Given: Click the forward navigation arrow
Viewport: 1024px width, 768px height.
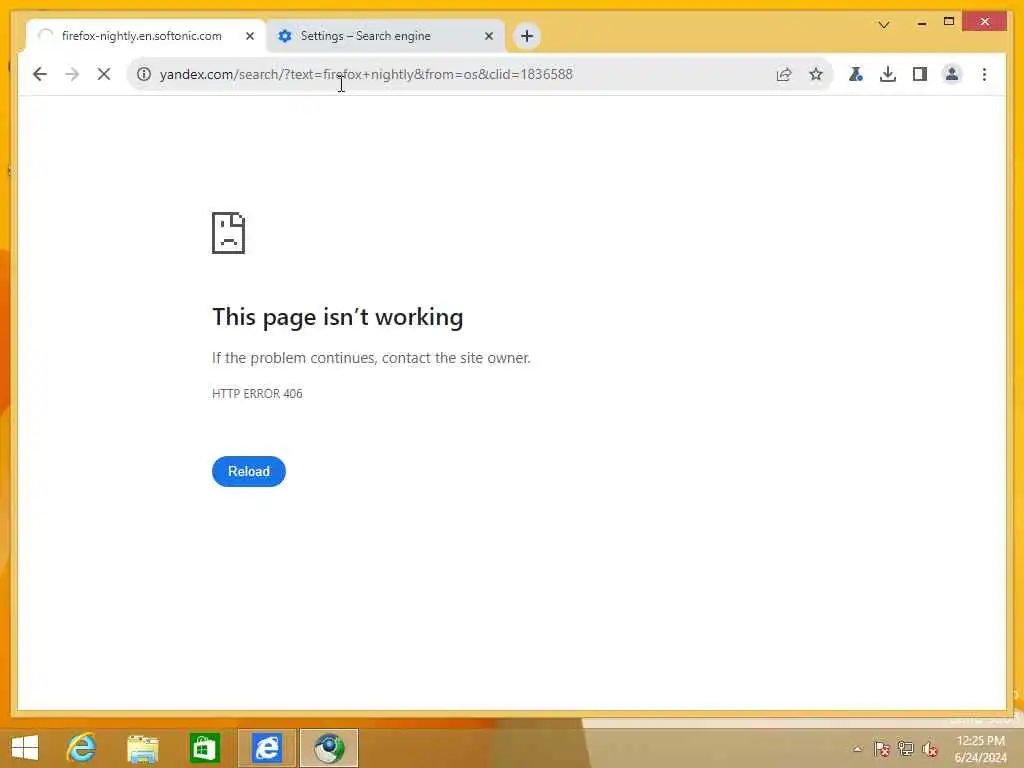Looking at the screenshot, I should (x=72, y=74).
